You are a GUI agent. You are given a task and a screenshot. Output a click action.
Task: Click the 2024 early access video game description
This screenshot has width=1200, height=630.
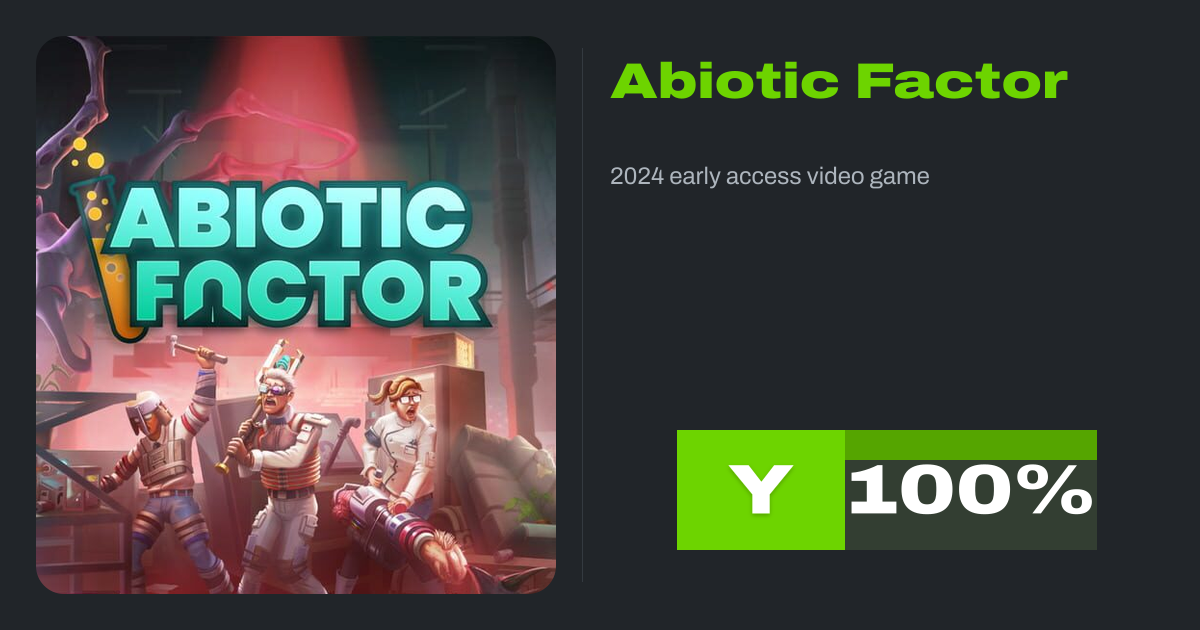(770, 177)
